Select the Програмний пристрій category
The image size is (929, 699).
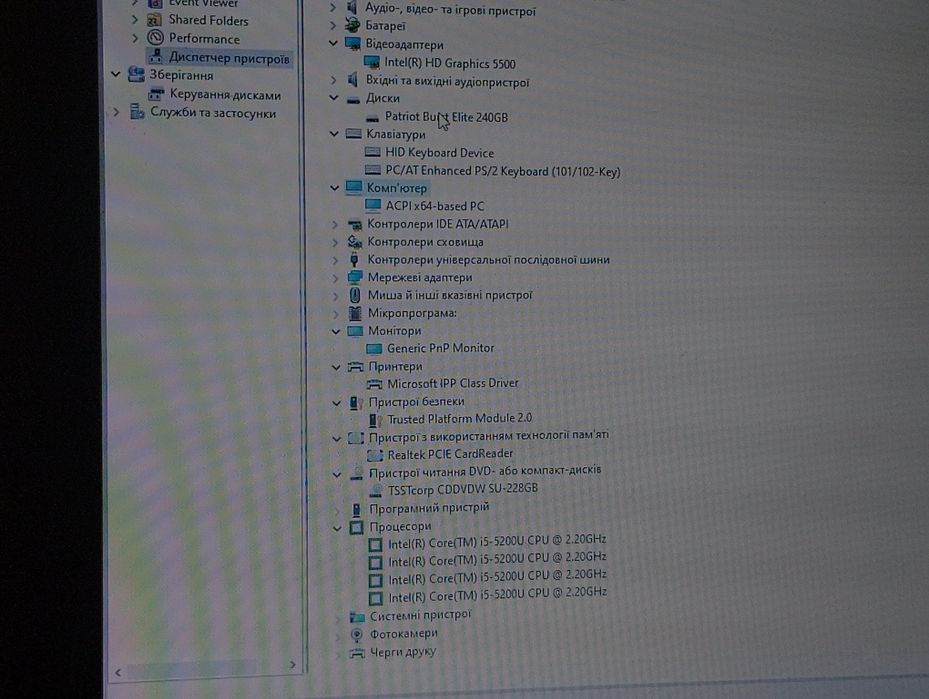point(429,508)
